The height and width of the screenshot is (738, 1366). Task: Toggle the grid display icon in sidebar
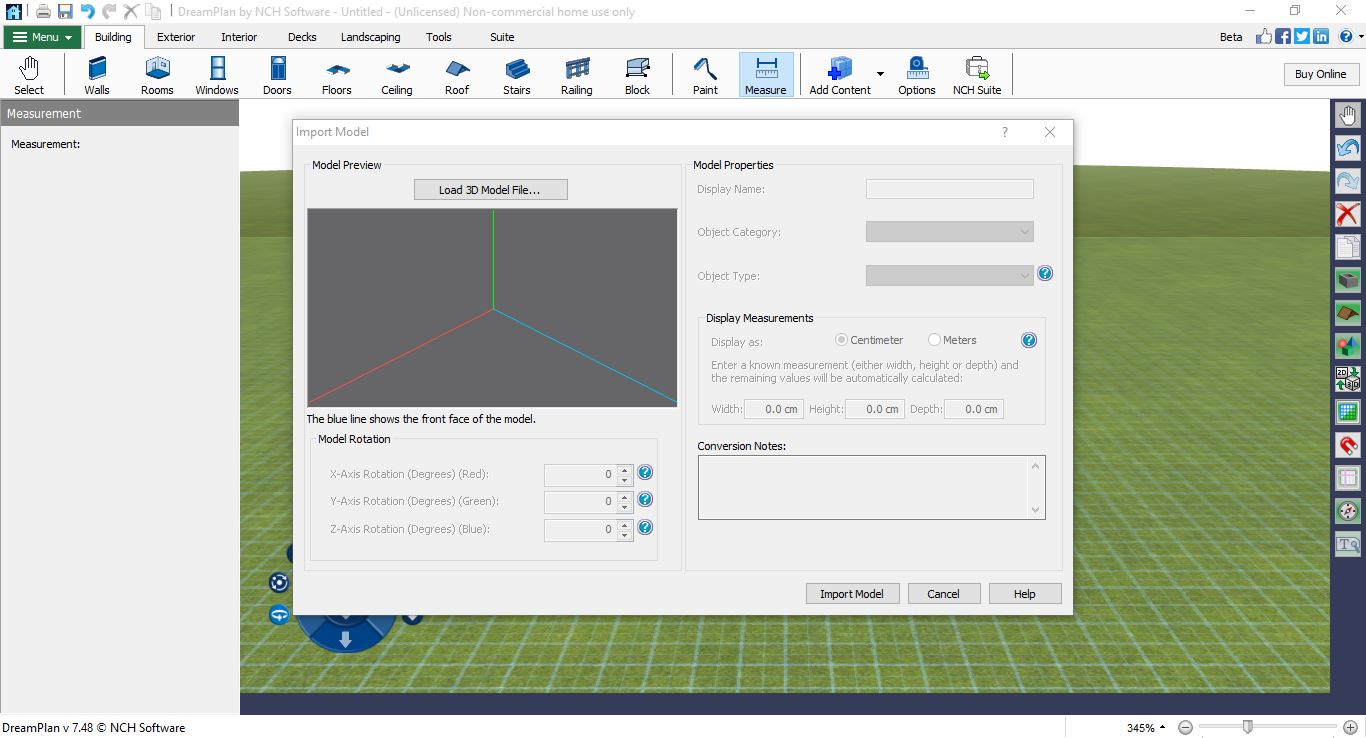(x=1348, y=412)
